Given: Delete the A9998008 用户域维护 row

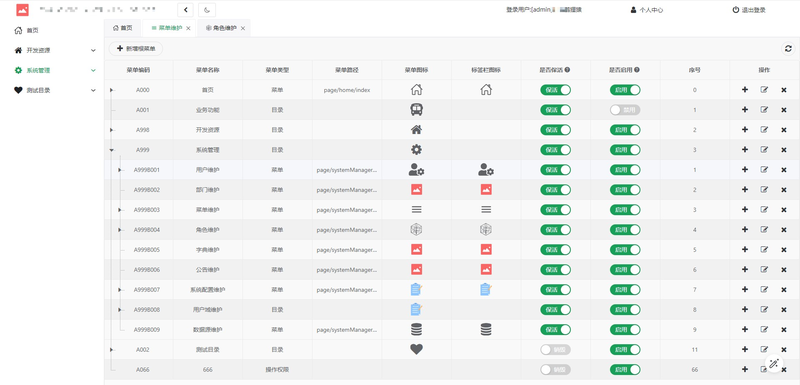Looking at the screenshot, I should point(784,310).
